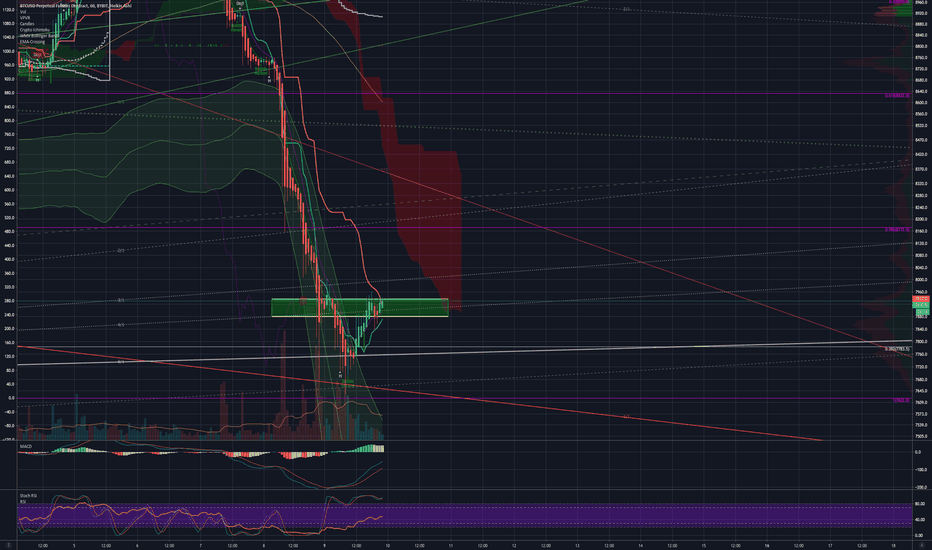Select the MACD pane label
Screen dimensions: 932x550
(26, 446)
